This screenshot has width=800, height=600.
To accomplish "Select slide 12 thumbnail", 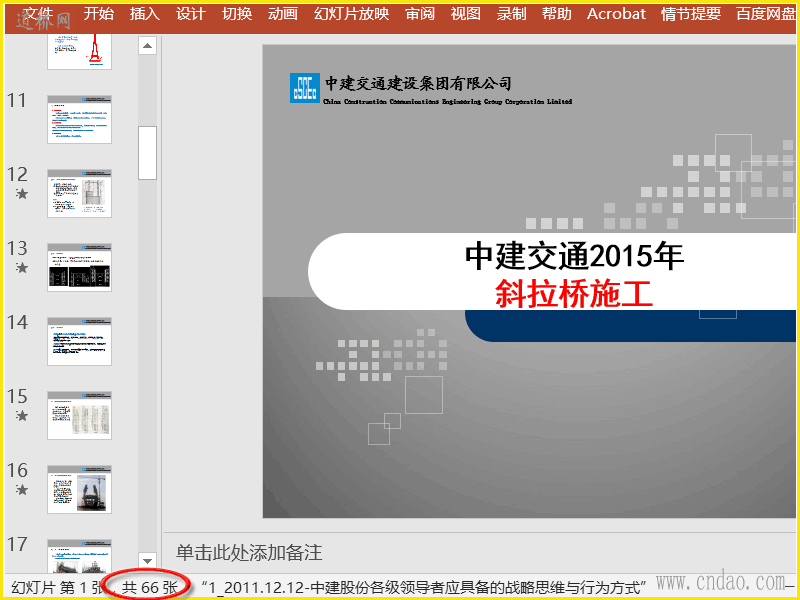I will 80,193.
